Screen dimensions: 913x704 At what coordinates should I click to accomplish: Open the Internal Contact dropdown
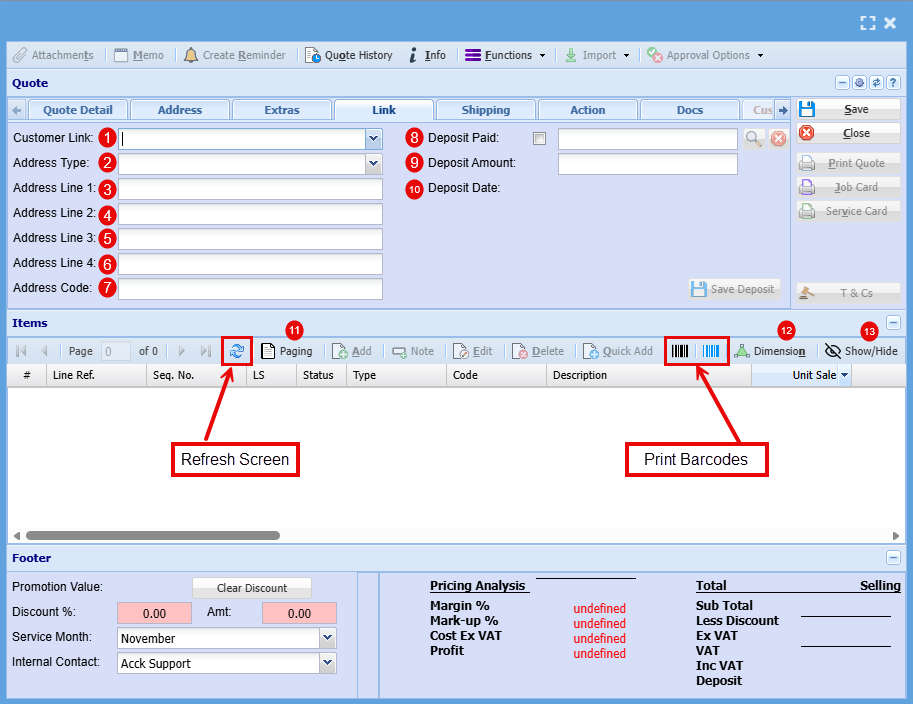(328, 663)
